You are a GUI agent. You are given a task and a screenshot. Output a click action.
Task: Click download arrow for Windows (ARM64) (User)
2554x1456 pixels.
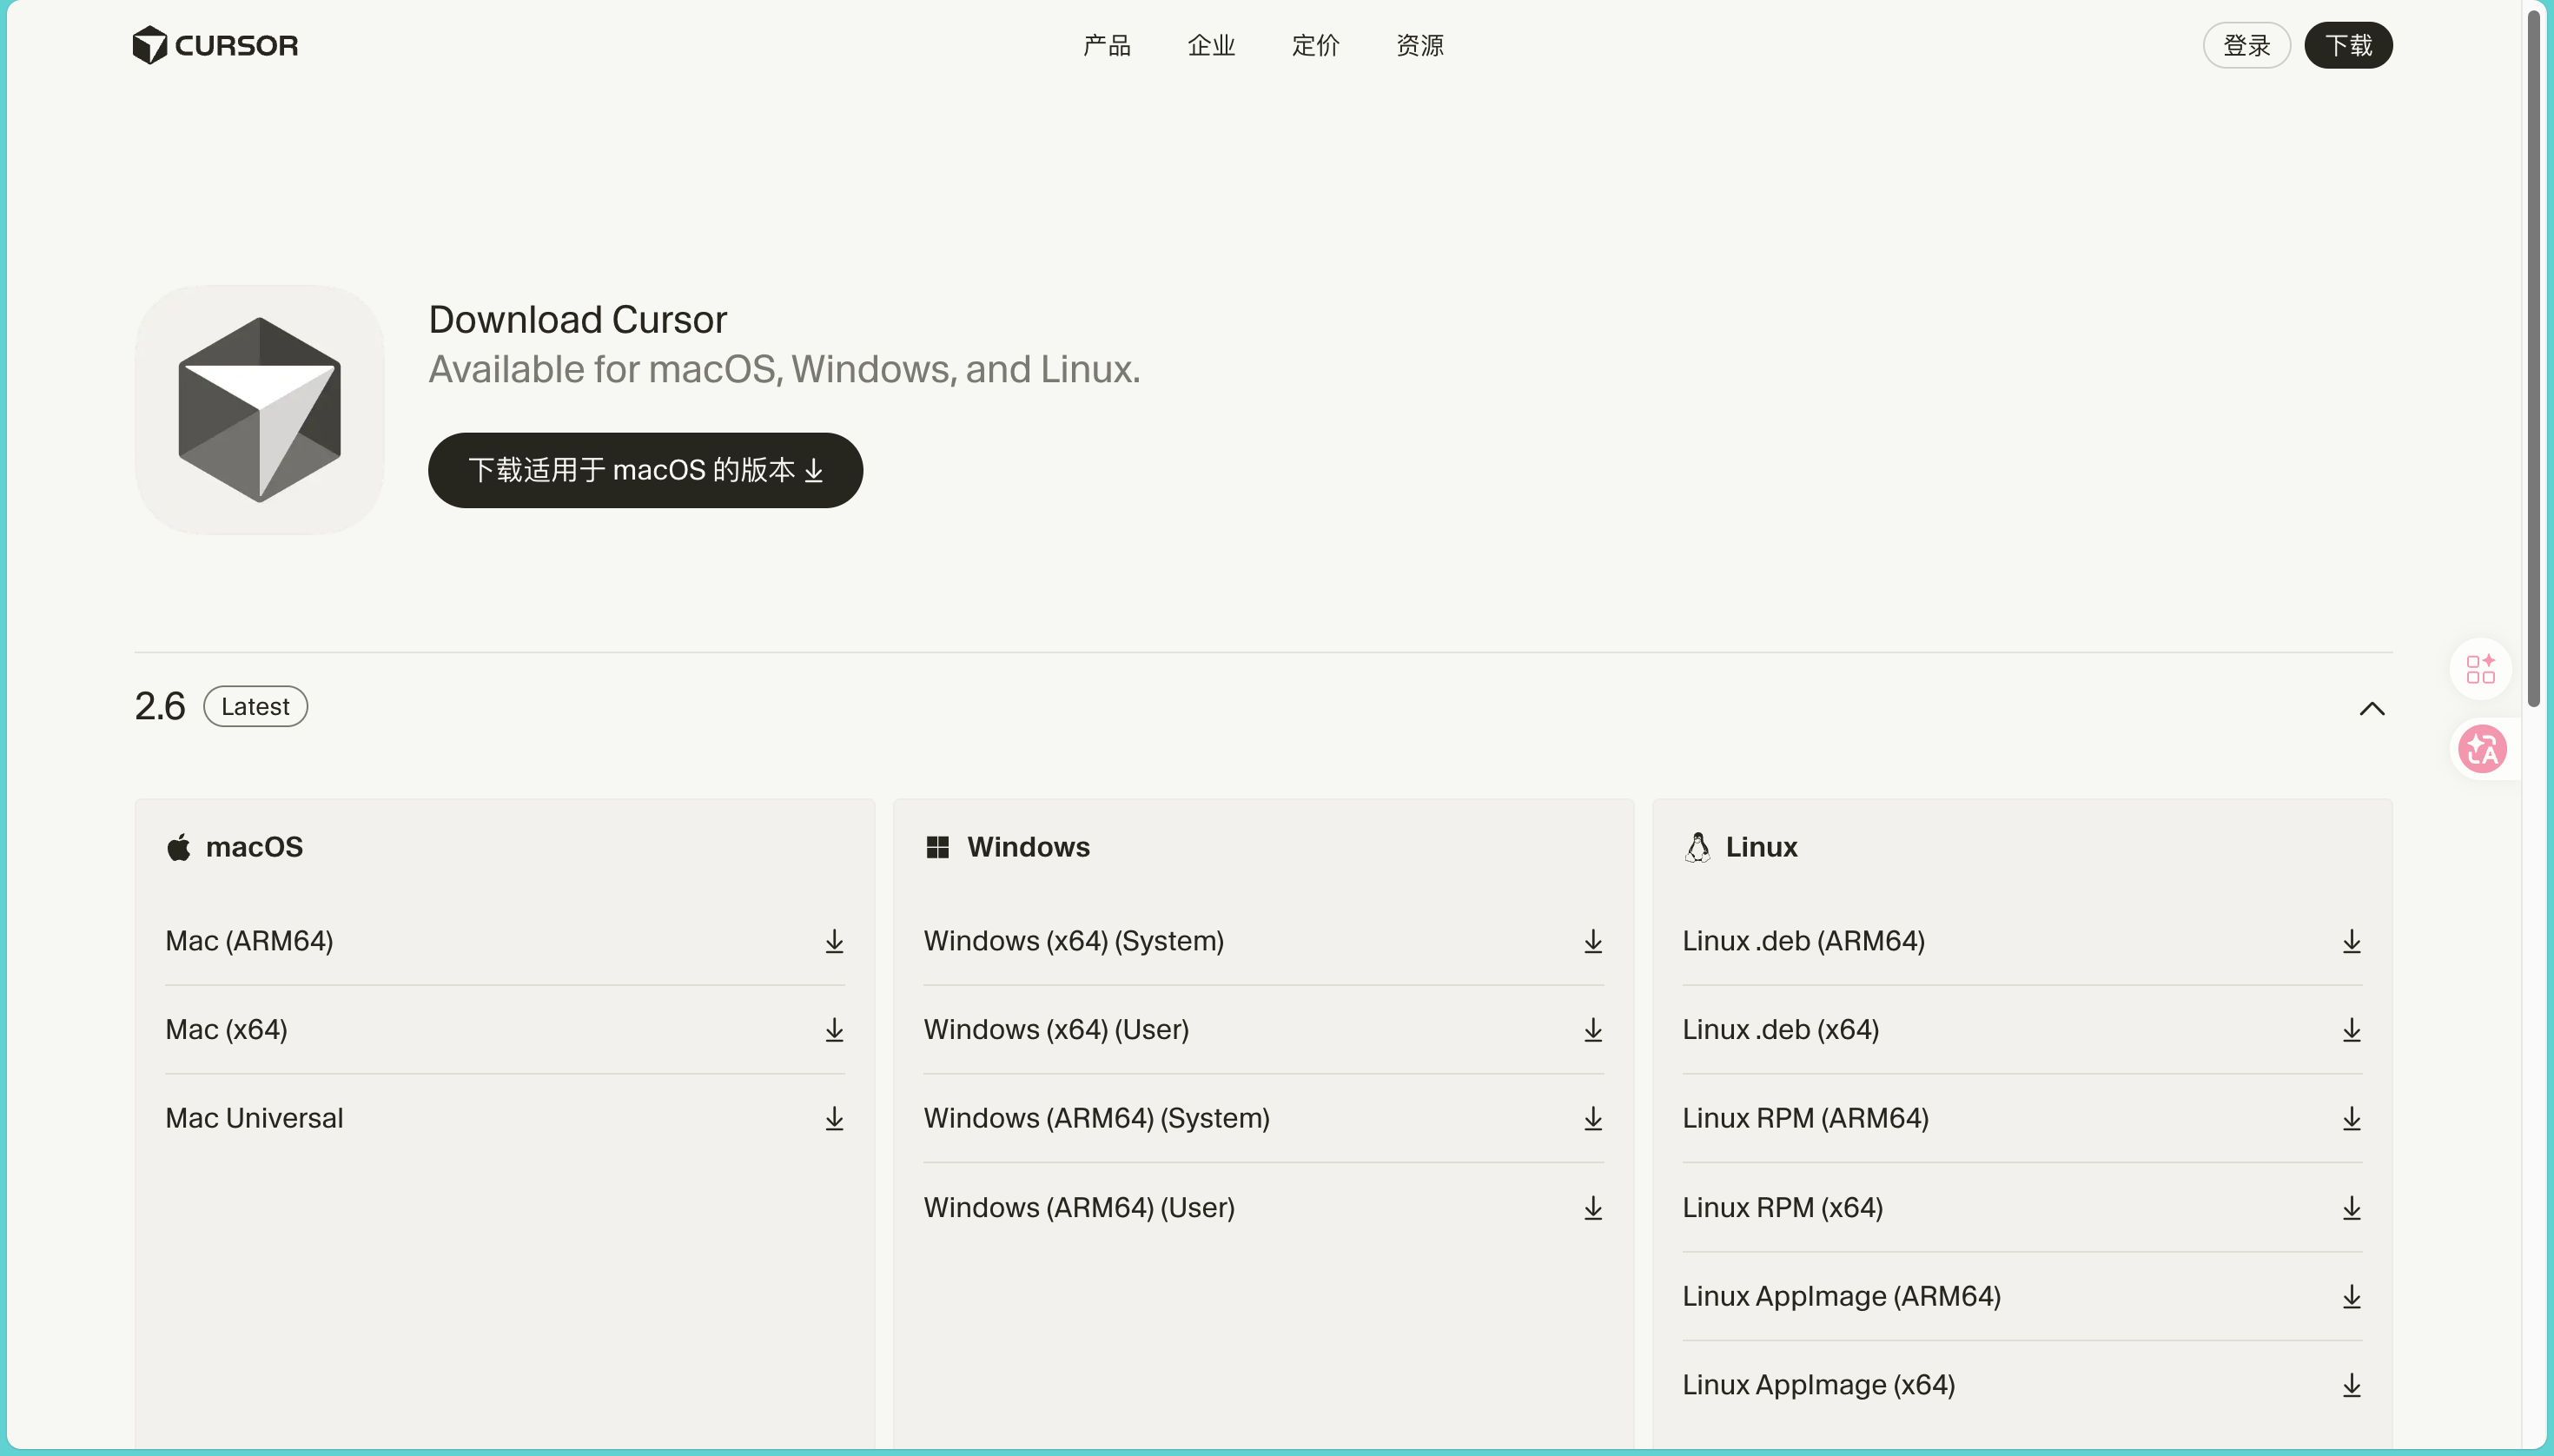tap(1592, 1208)
